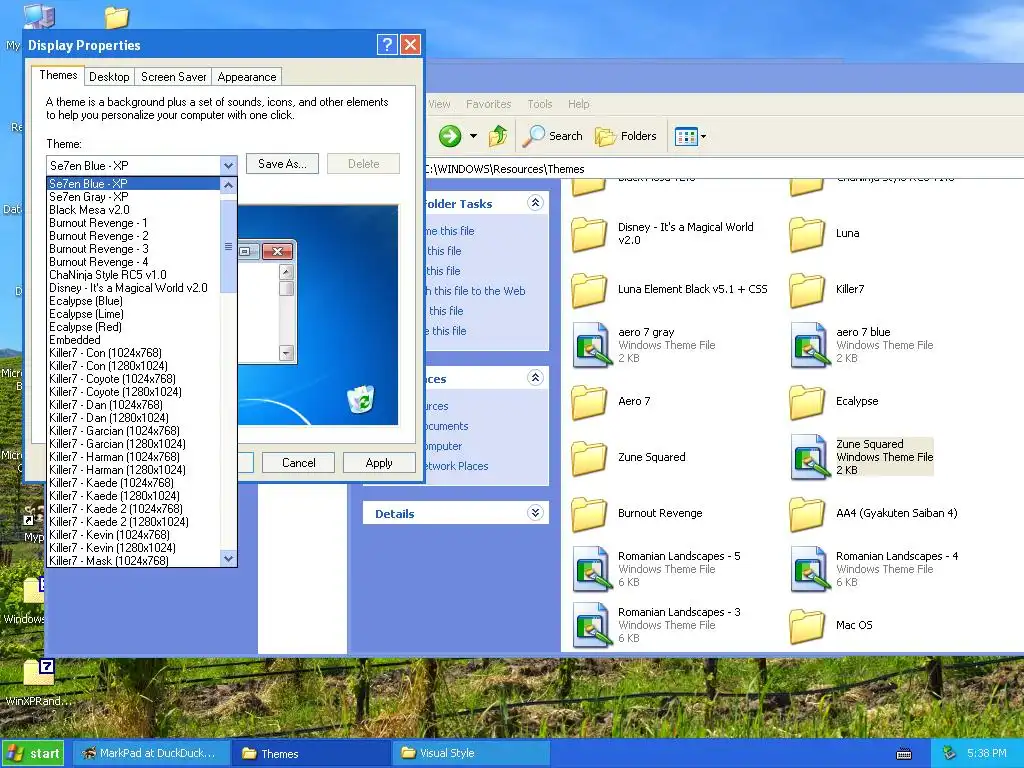Choose Killer7 - Kaede 2 (1024x768) theme
The height and width of the screenshot is (768, 1024).
[134, 509]
